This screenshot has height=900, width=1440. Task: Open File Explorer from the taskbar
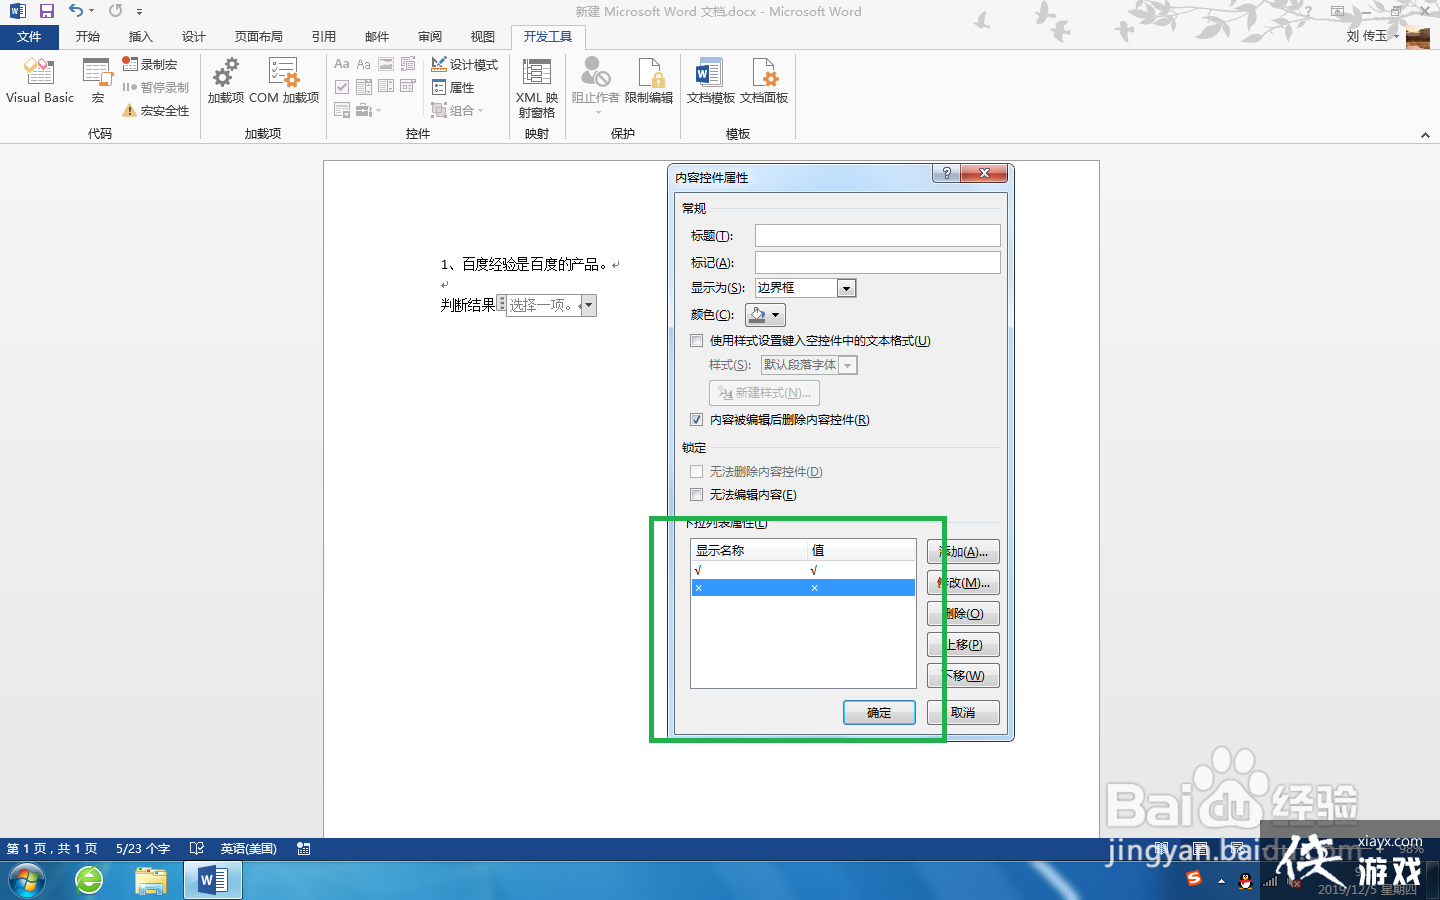pyautogui.click(x=151, y=881)
